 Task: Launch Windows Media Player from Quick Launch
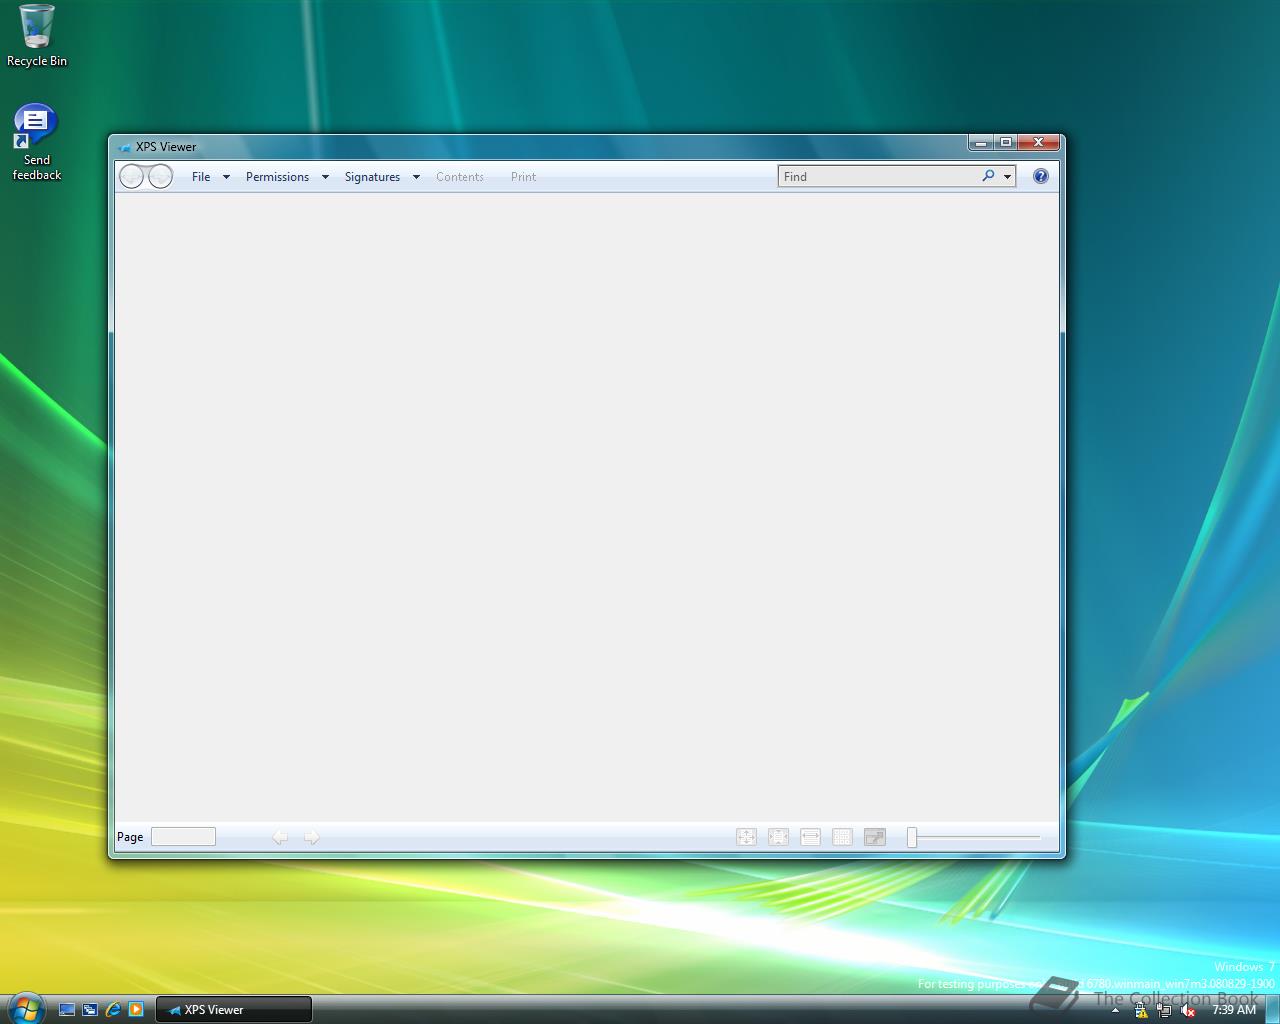tap(136, 1010)
